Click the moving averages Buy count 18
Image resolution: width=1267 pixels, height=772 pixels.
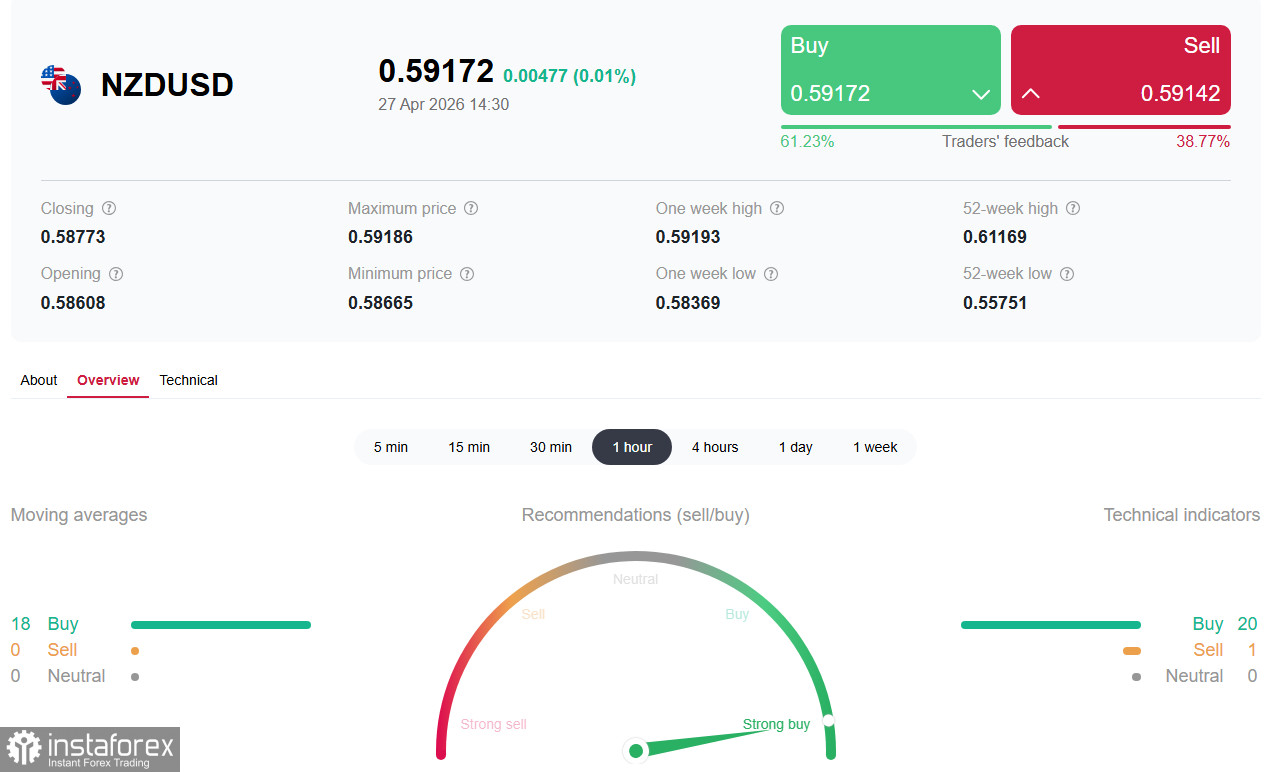click(21, 624)
